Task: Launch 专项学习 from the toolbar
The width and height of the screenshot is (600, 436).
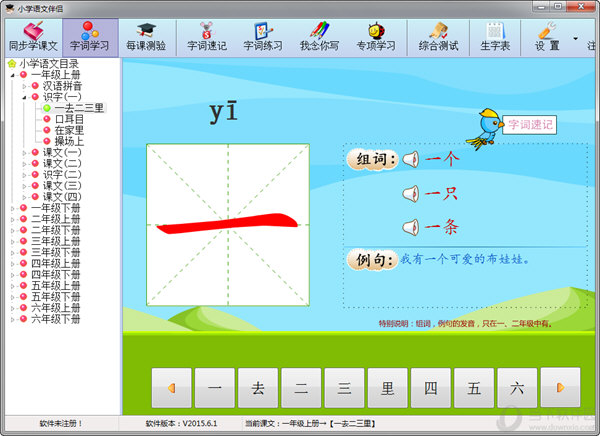Action: pos(377,37)
